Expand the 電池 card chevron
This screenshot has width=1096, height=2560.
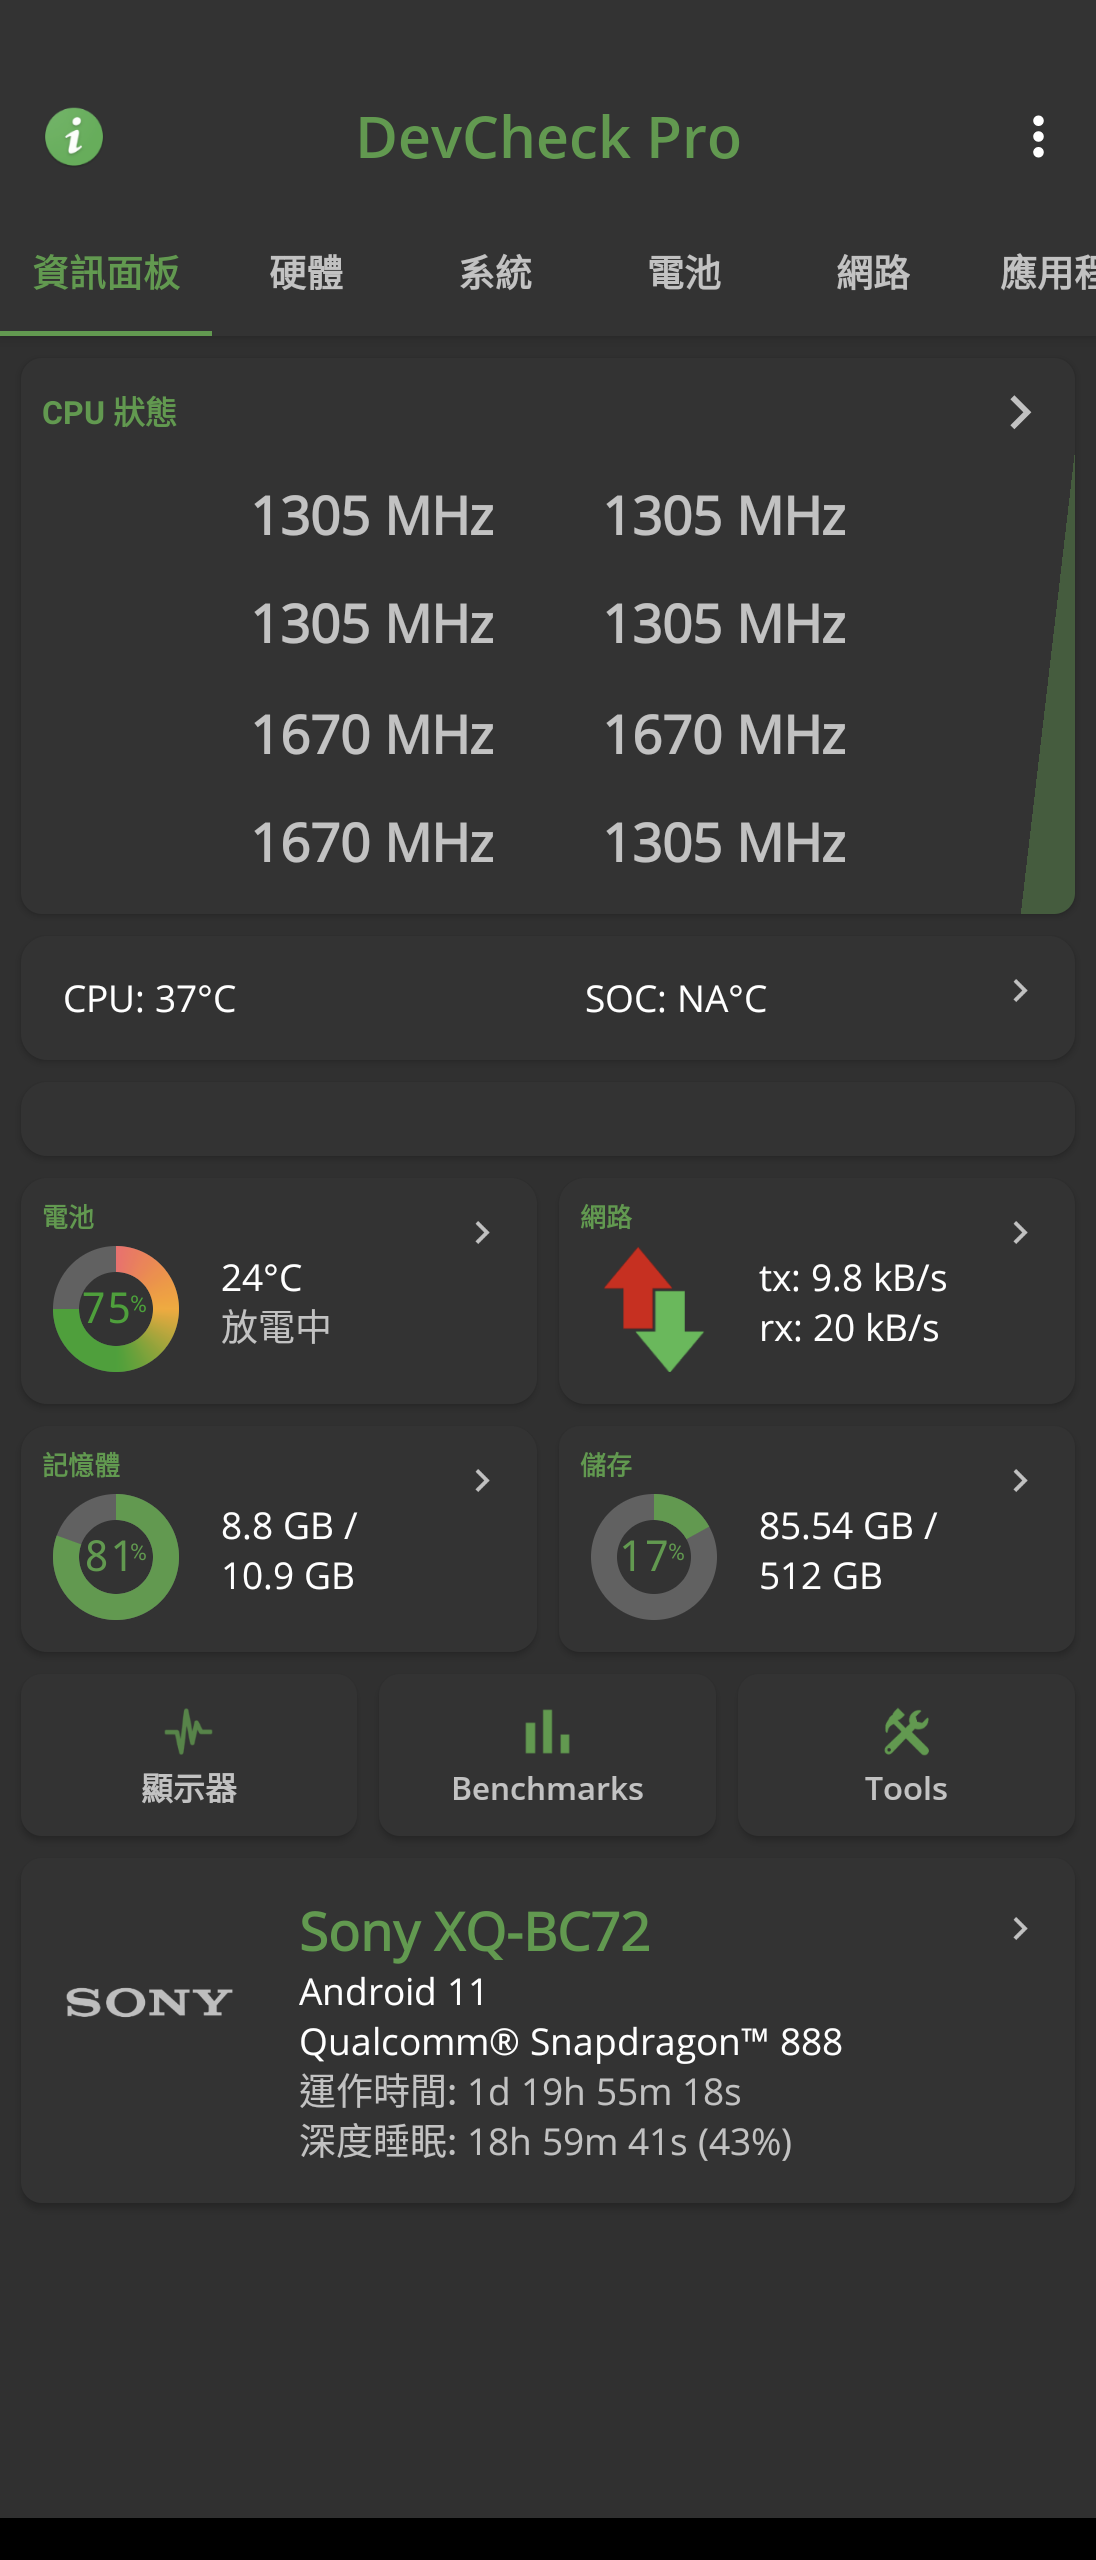coord(482,1232)
